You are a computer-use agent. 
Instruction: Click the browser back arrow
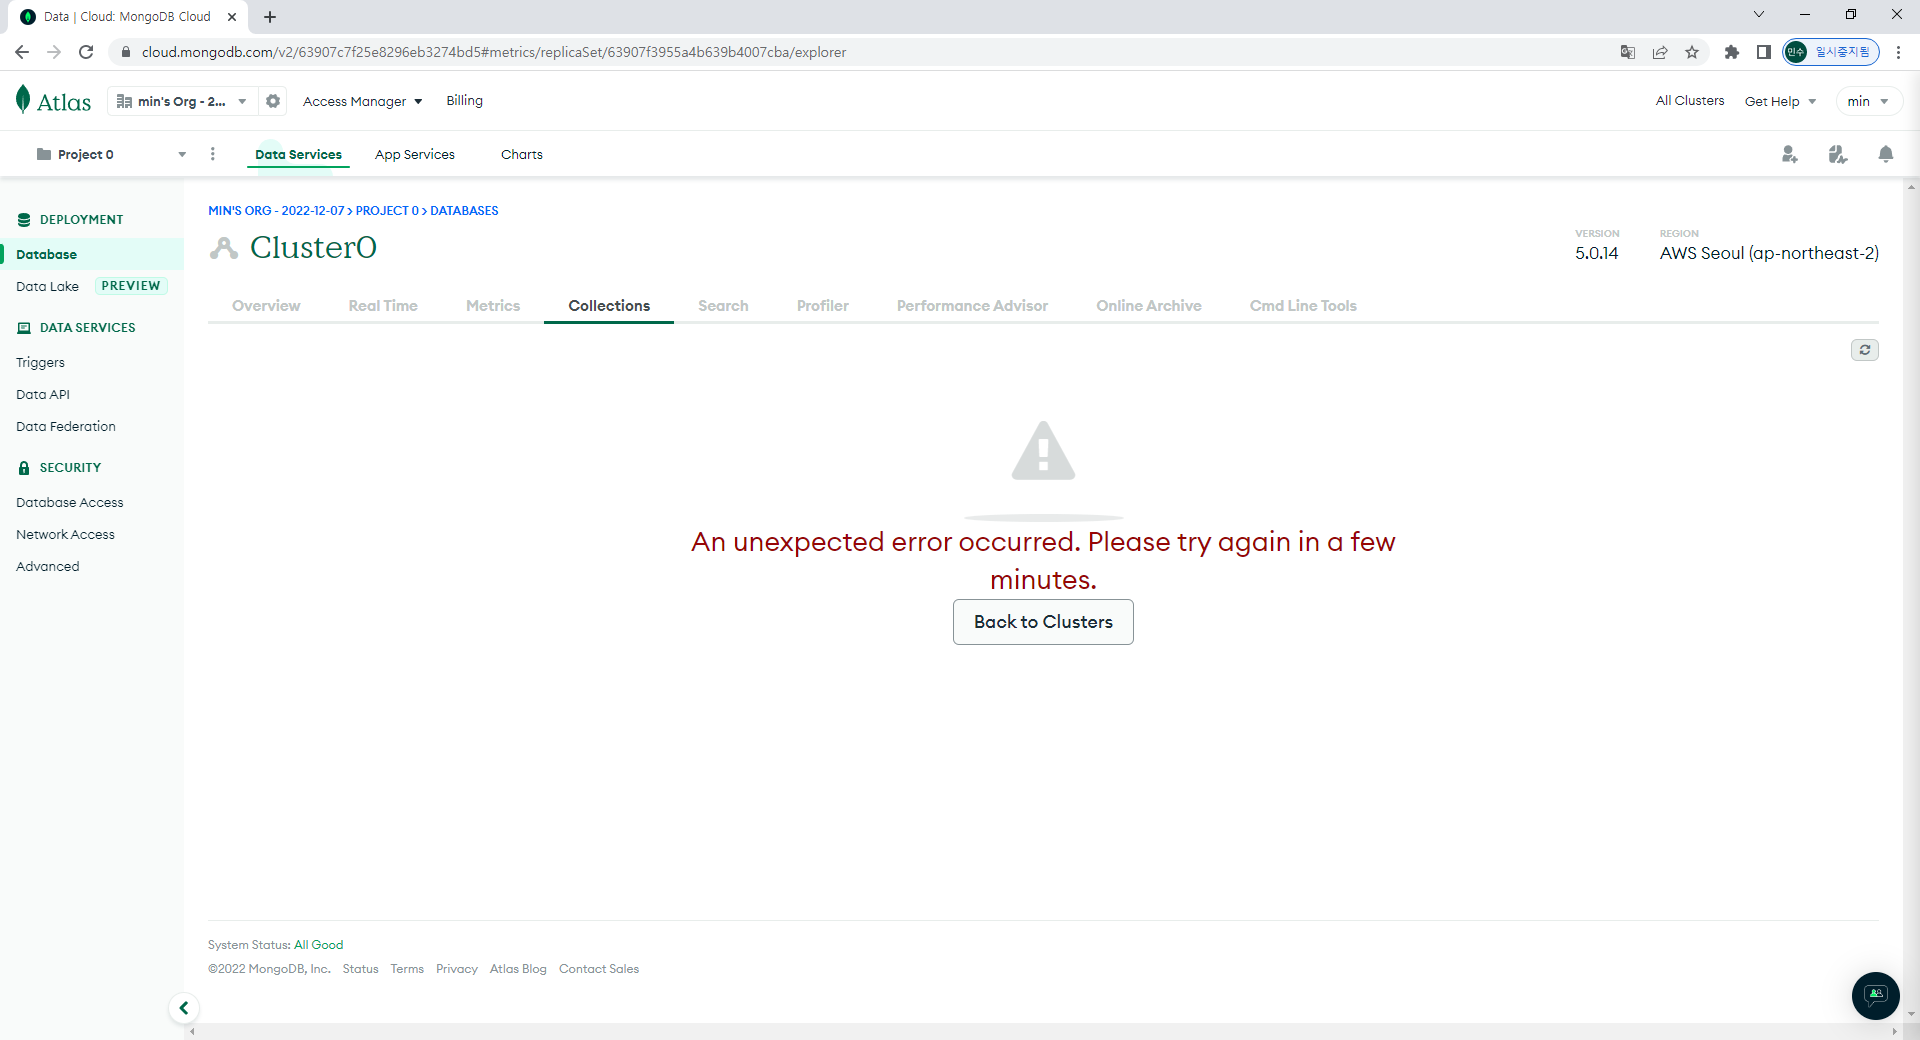coord(22,52)
